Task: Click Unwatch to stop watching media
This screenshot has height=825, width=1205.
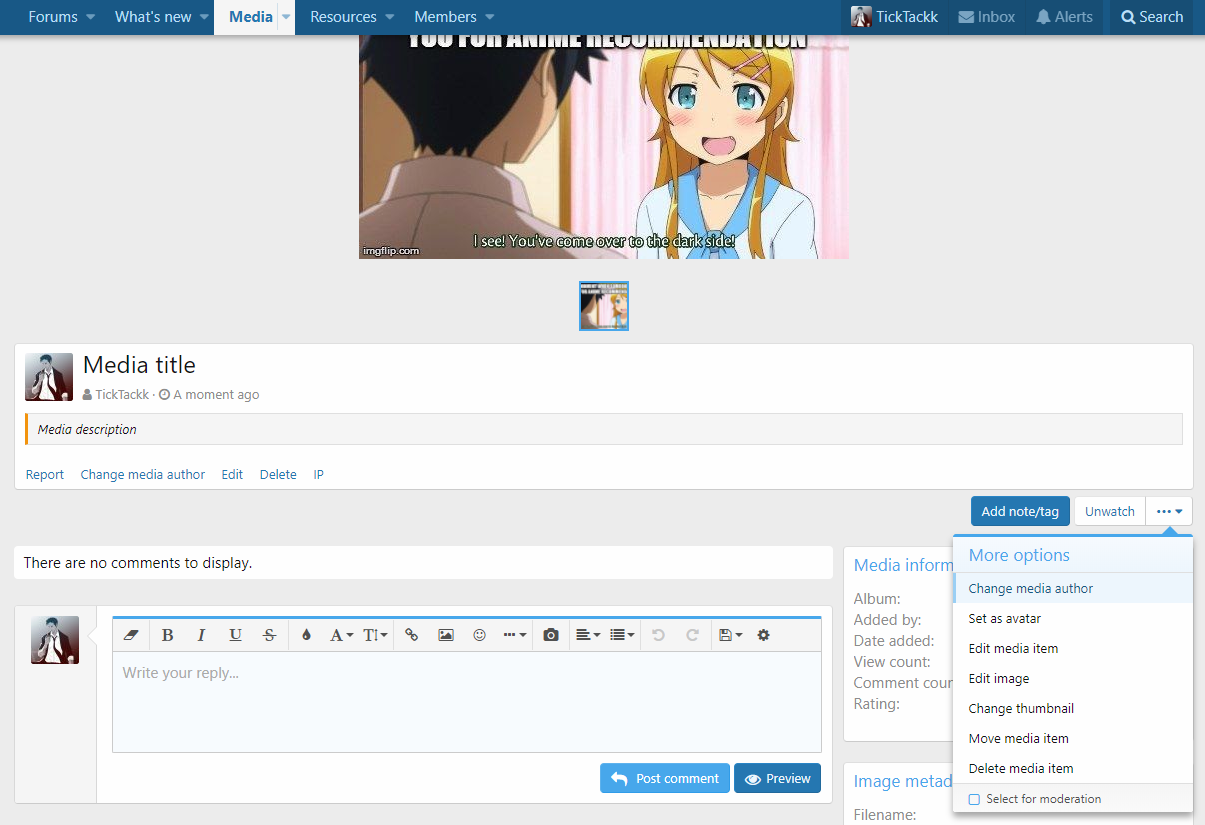Action: point(1109,511)
